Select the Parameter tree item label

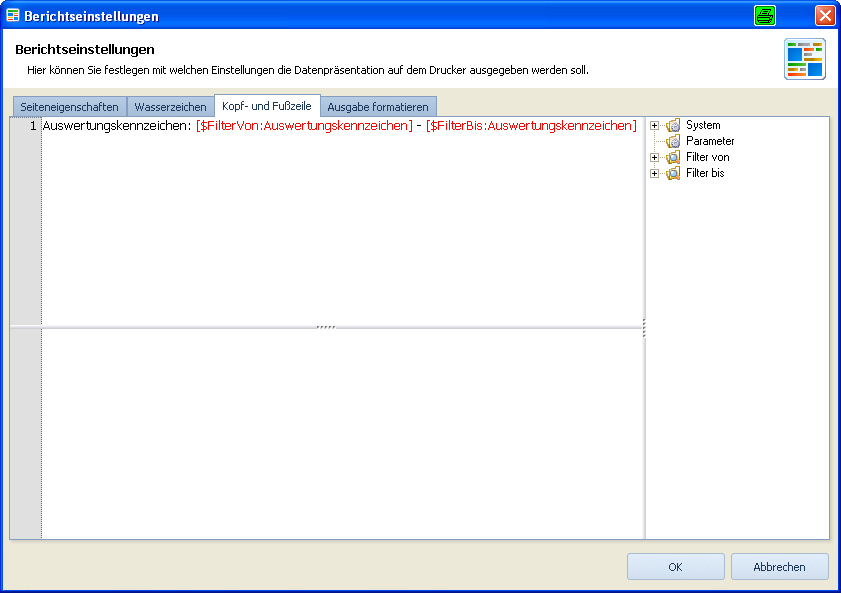point(710,142)
